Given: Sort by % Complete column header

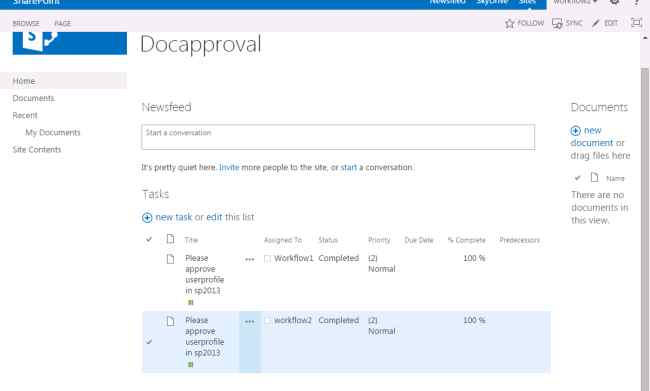Looking at the screenshot, I should click(466, 240).
